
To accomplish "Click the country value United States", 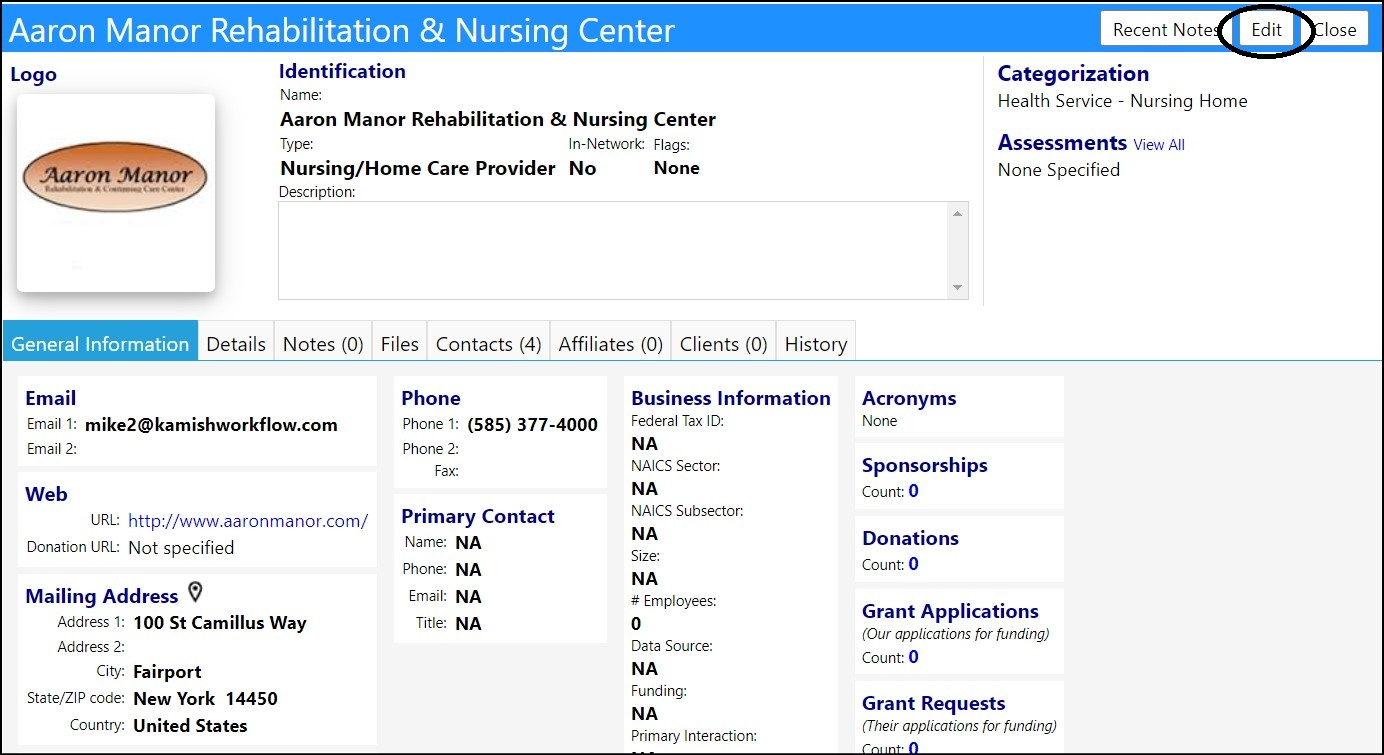I will (190, 726).
